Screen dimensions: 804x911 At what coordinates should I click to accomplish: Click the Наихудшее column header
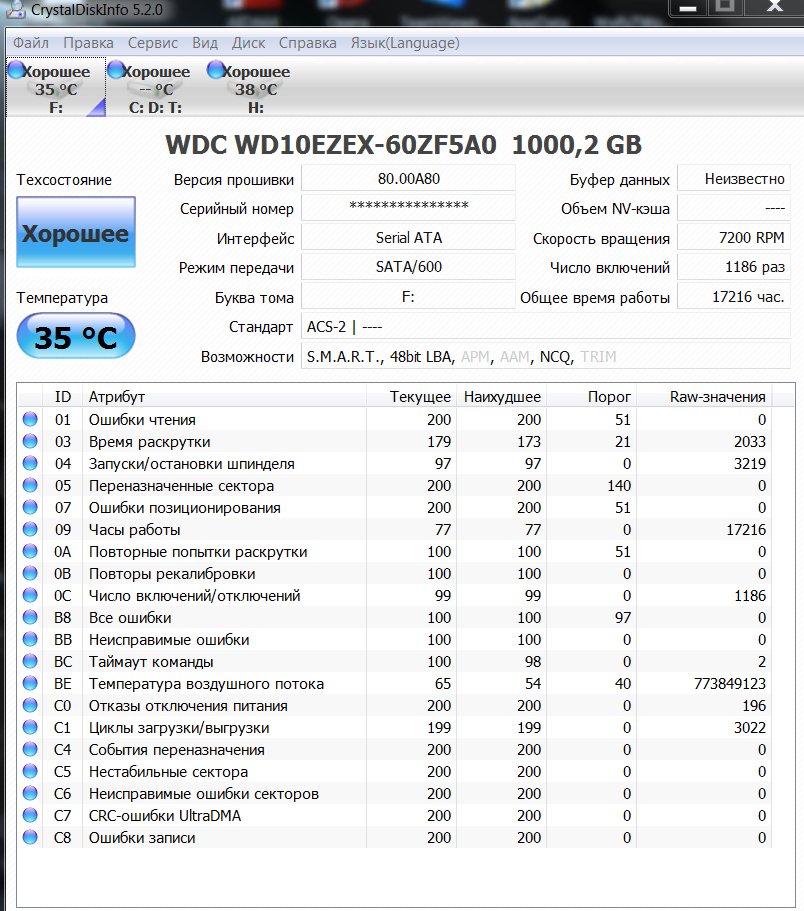(502, 397)
